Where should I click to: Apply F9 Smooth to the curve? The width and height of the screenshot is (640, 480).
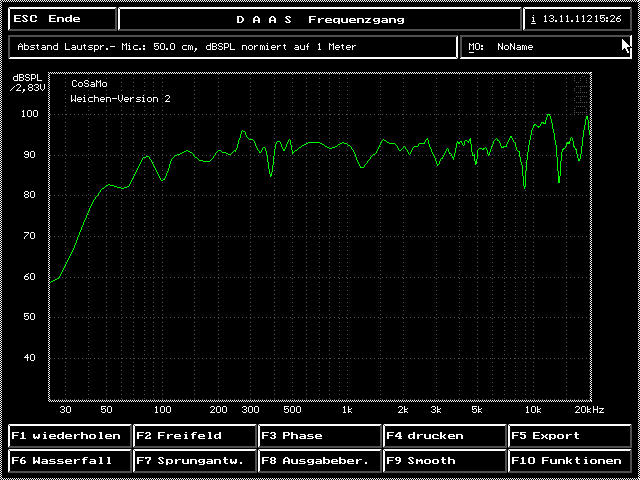coord(444,461)
